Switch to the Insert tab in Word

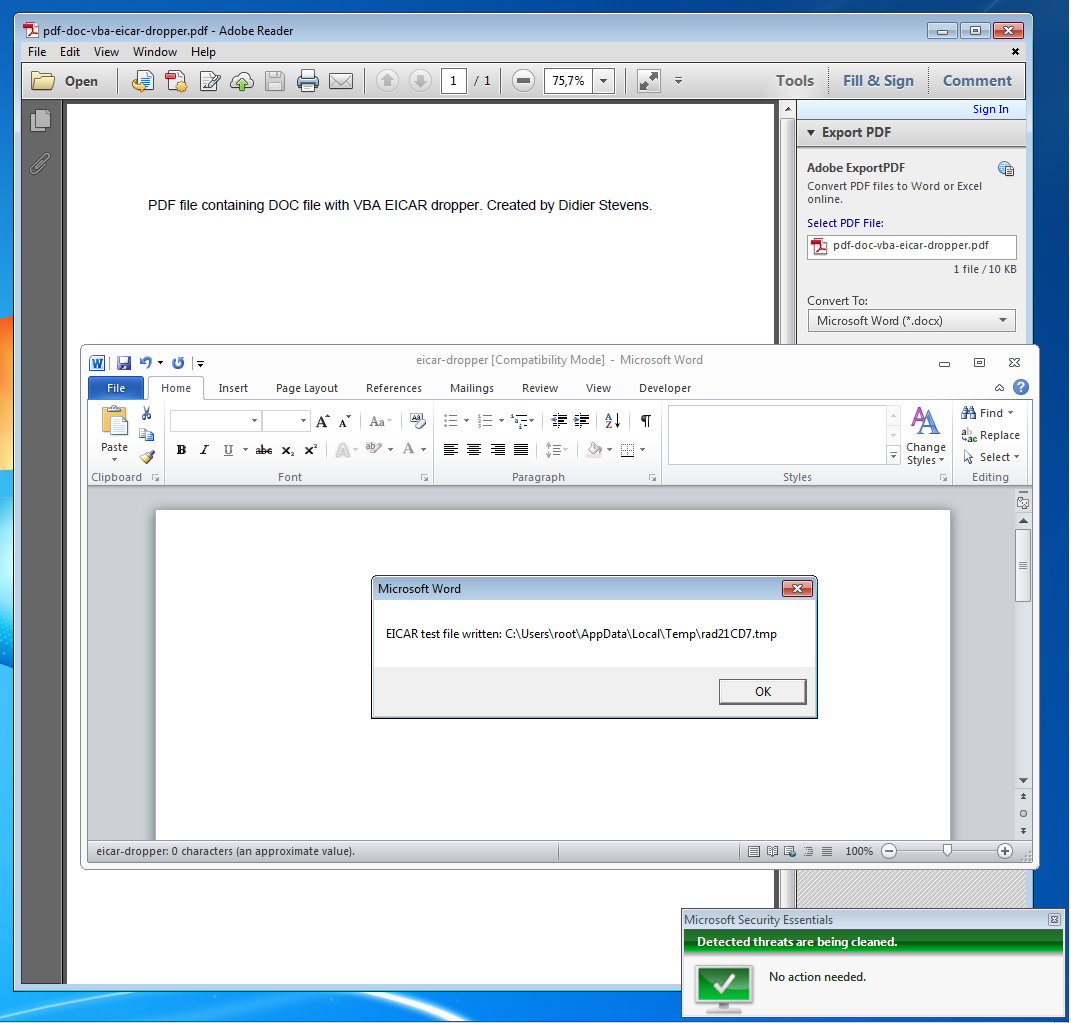coord(233,388)
